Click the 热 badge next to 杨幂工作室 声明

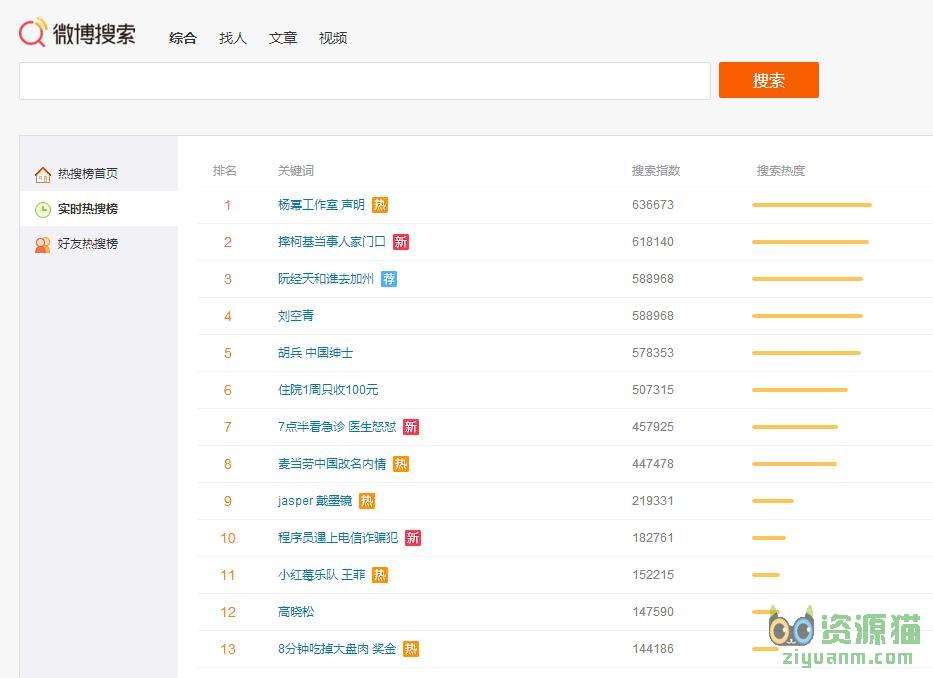pyautogui.click(x=380, y=205)
